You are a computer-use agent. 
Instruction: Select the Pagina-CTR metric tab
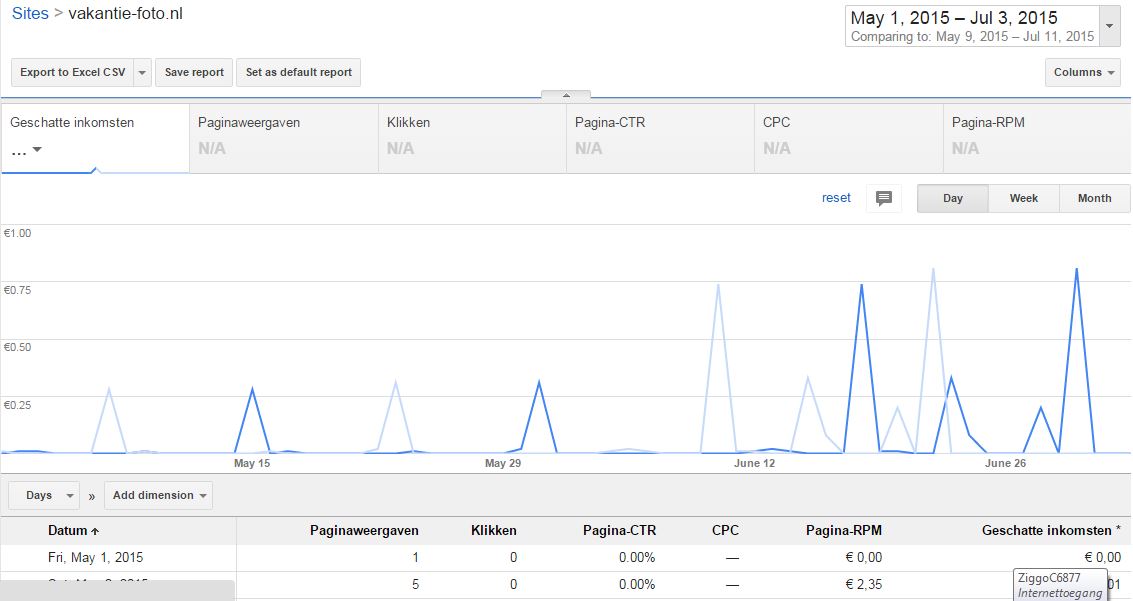660,137
